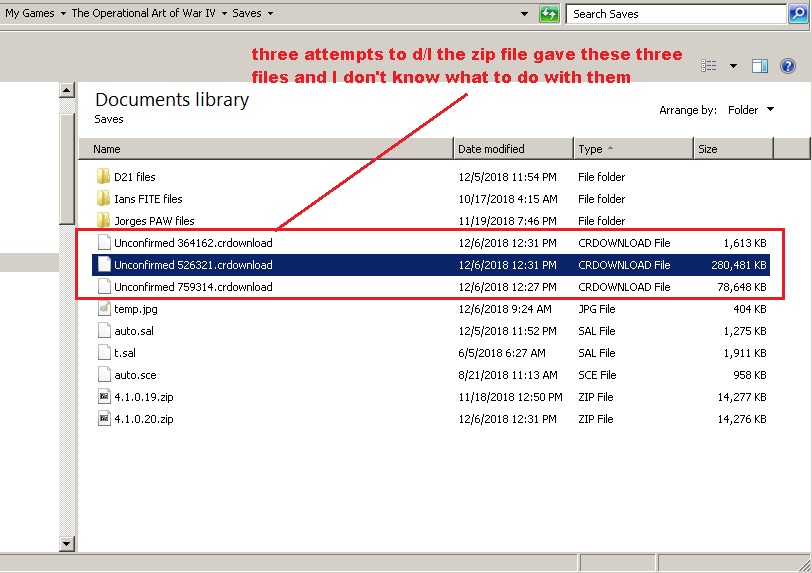The width and height of the screenshot is (812, 573).
Task: Click the search magnifier icon
Action: [x=798, y=14]
